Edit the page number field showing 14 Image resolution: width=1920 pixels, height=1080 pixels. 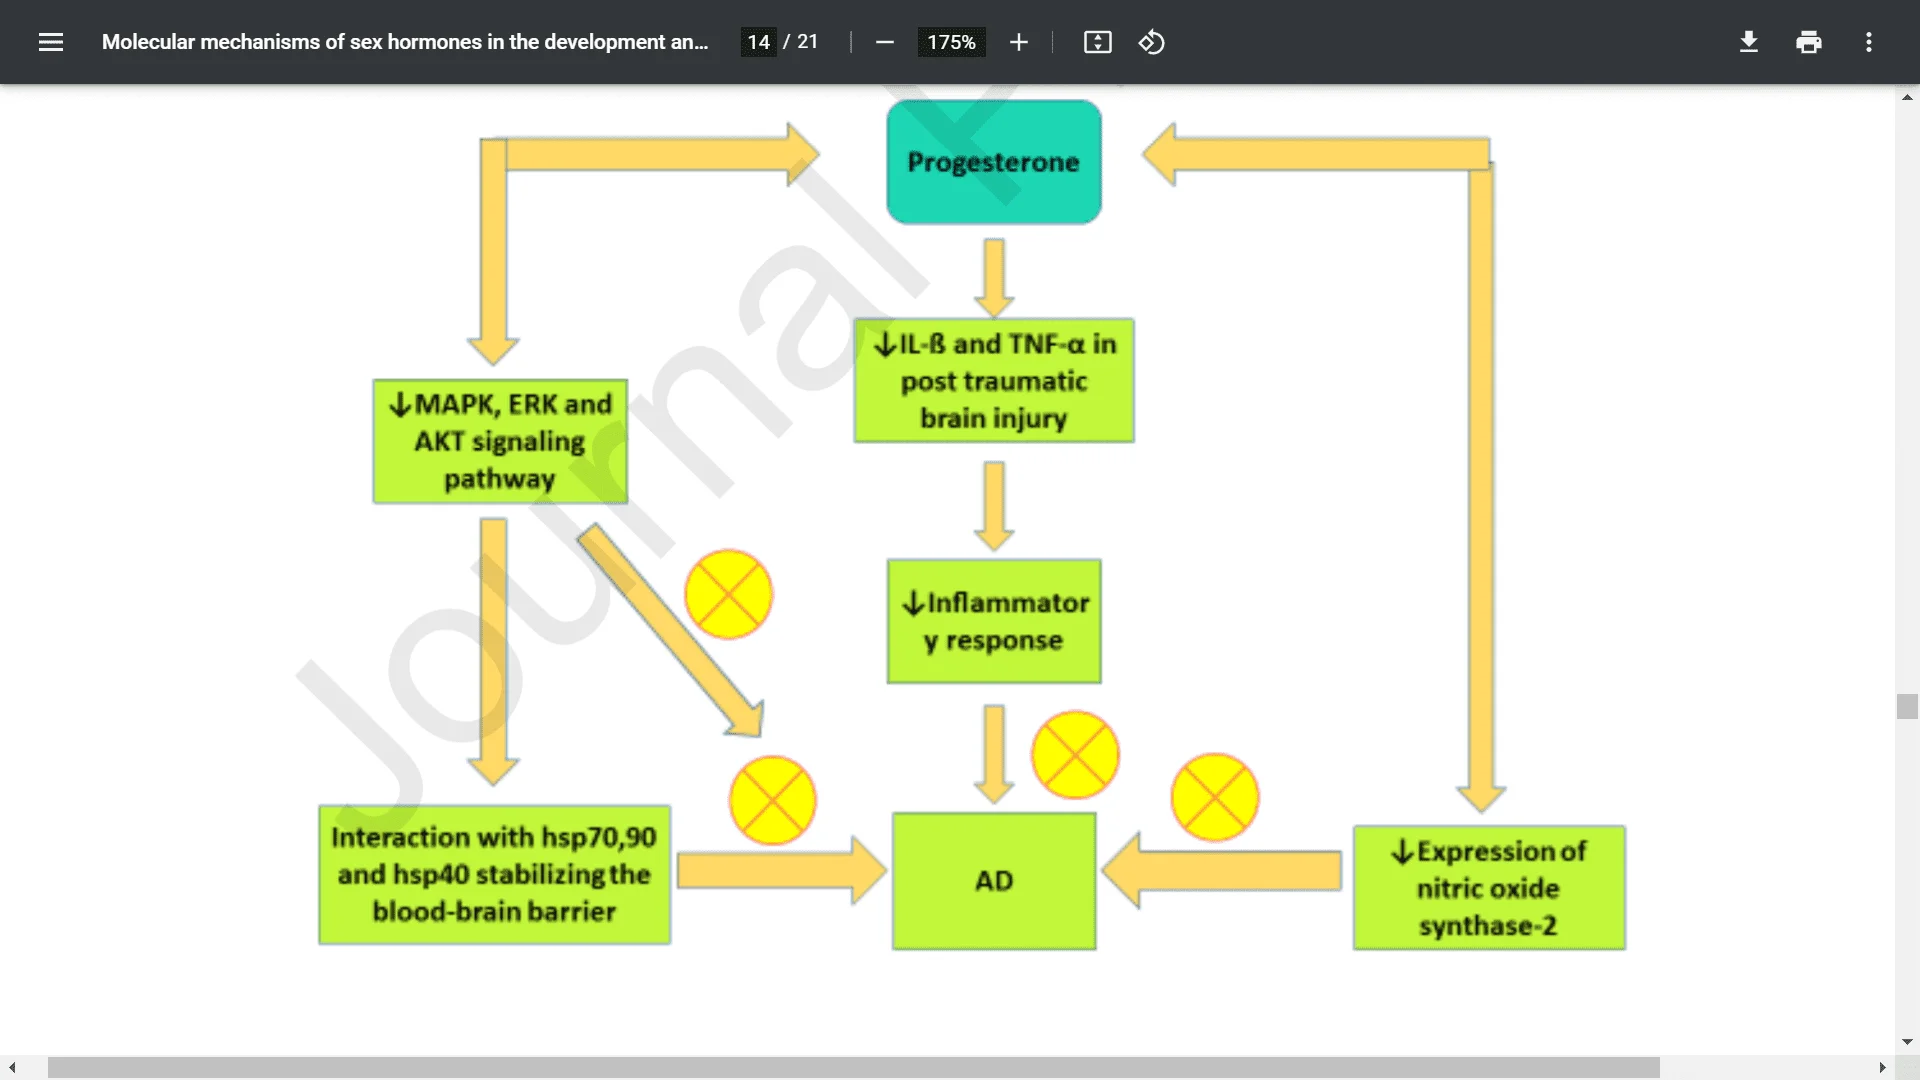pos(758,42)
